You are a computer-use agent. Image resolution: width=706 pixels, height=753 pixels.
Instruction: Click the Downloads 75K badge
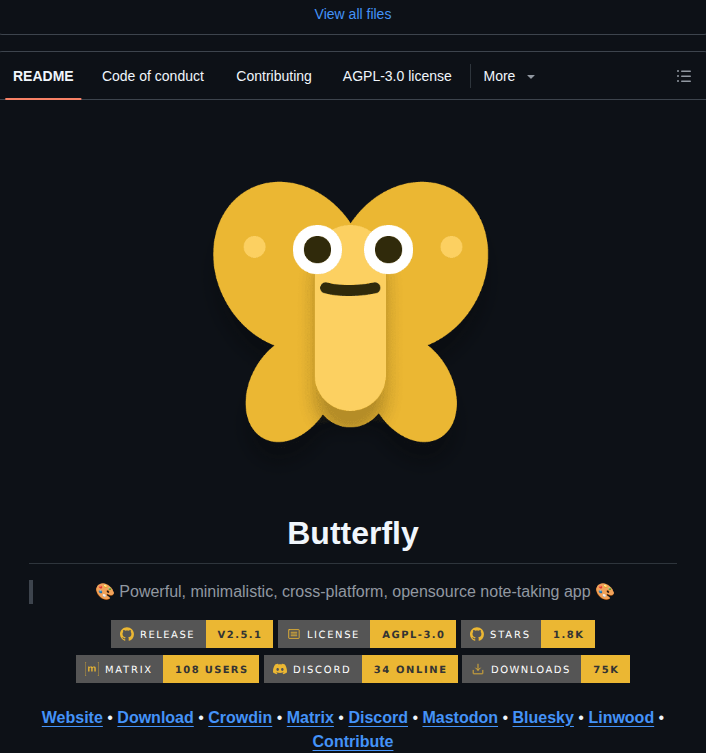pos(546,669)
